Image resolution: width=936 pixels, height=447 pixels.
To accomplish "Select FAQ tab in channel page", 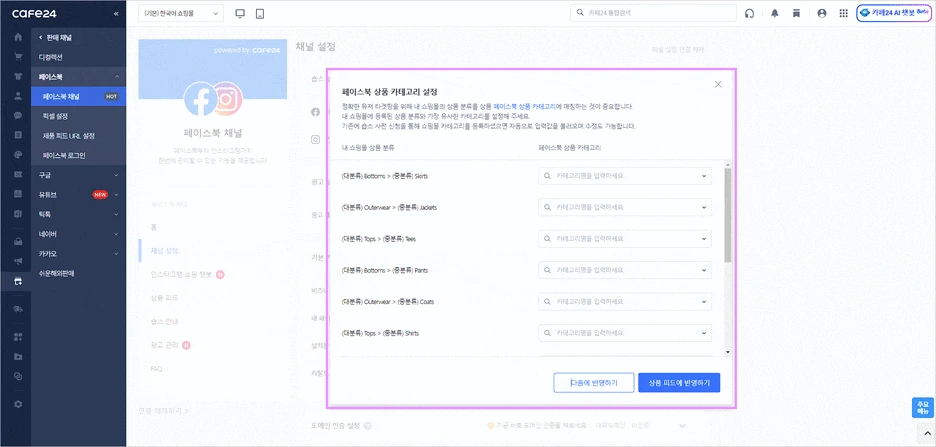I will coord(156,369).
